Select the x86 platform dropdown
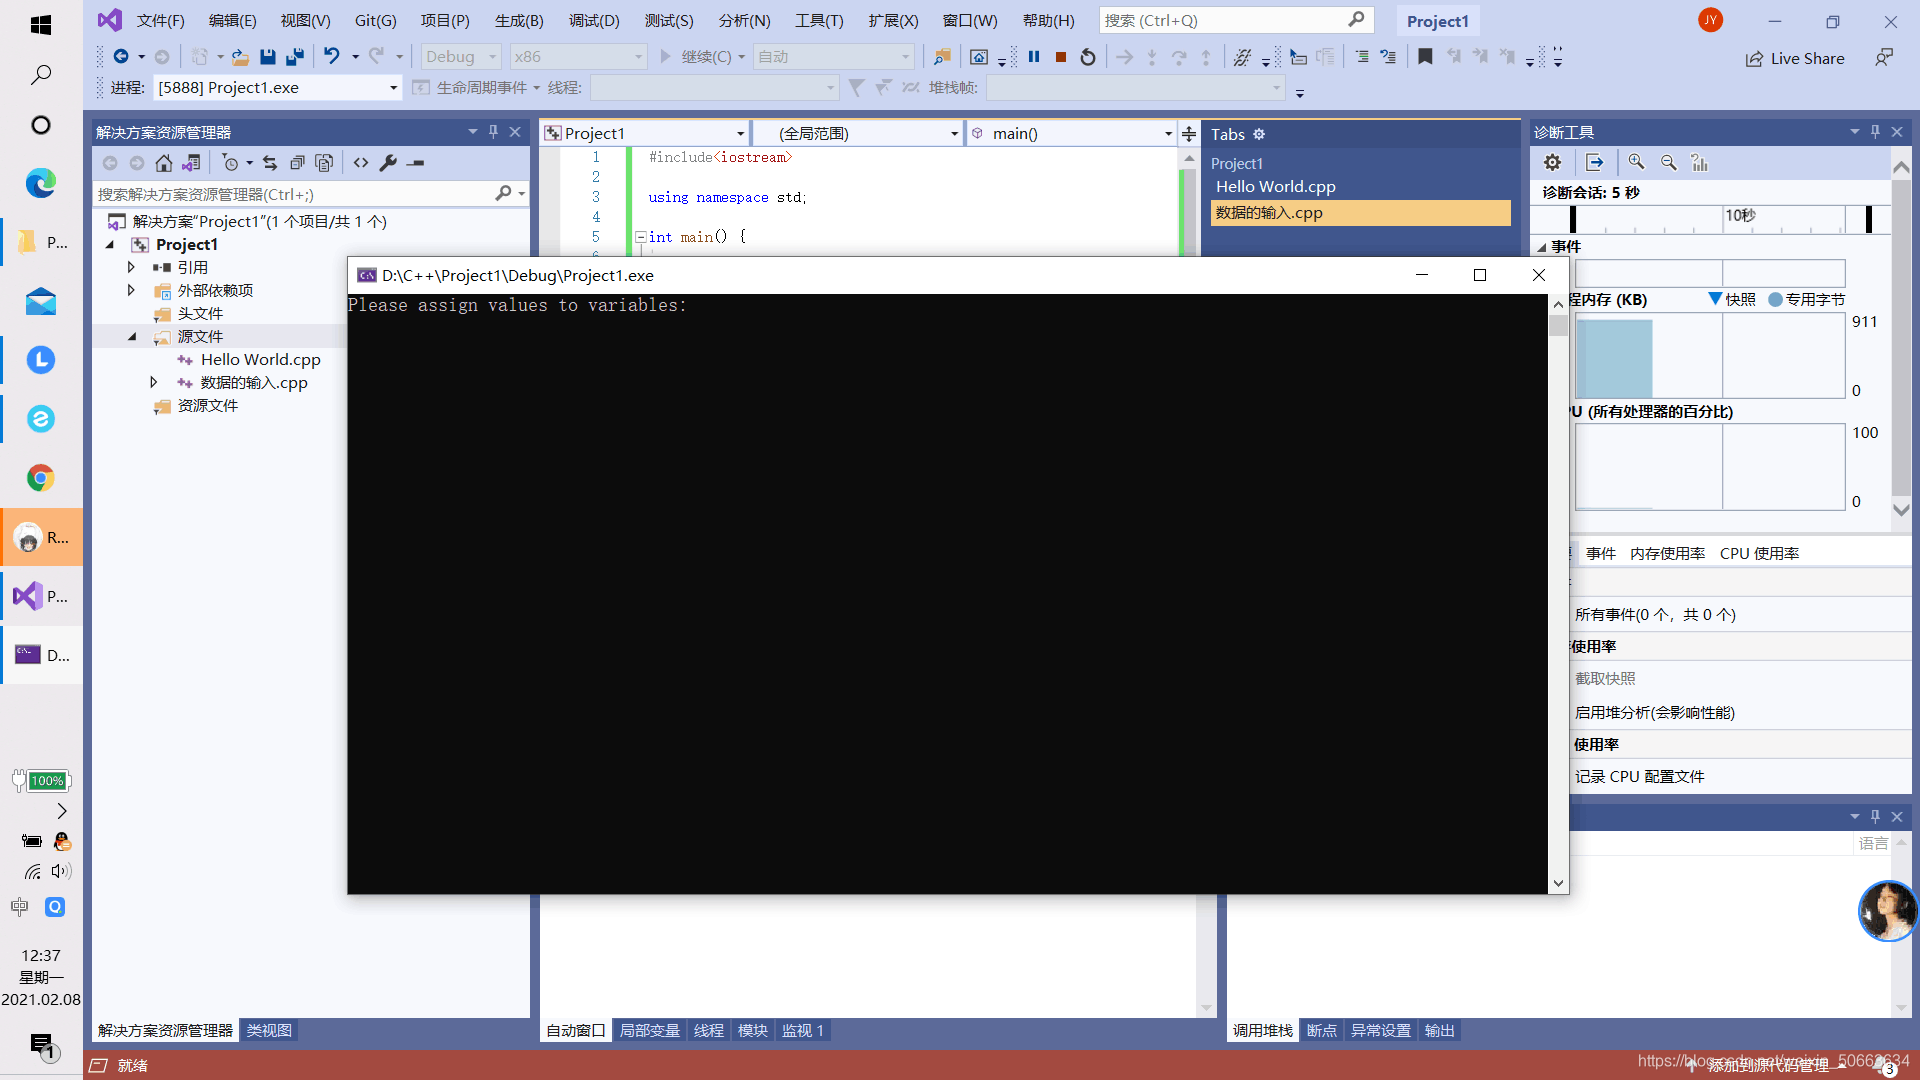1920x1080 pixels. tap(576, 55)
